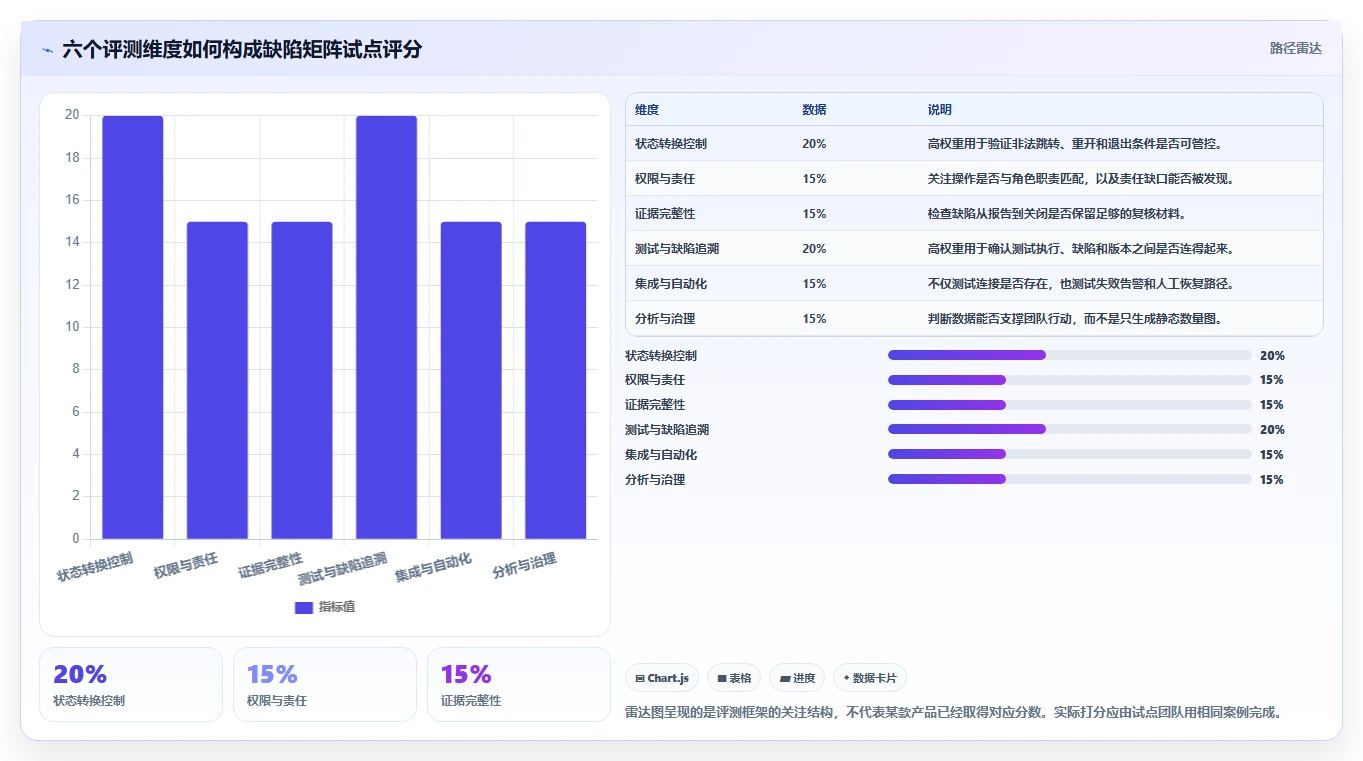Open the 15% 证据完整性 data card
The image size is (1363, 761).
tap(519, 684)
